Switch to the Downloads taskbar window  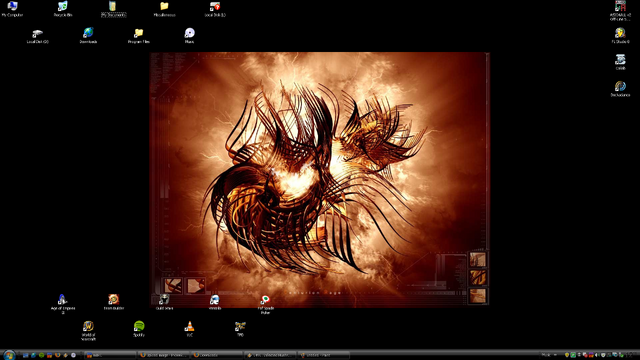point(216,355)
